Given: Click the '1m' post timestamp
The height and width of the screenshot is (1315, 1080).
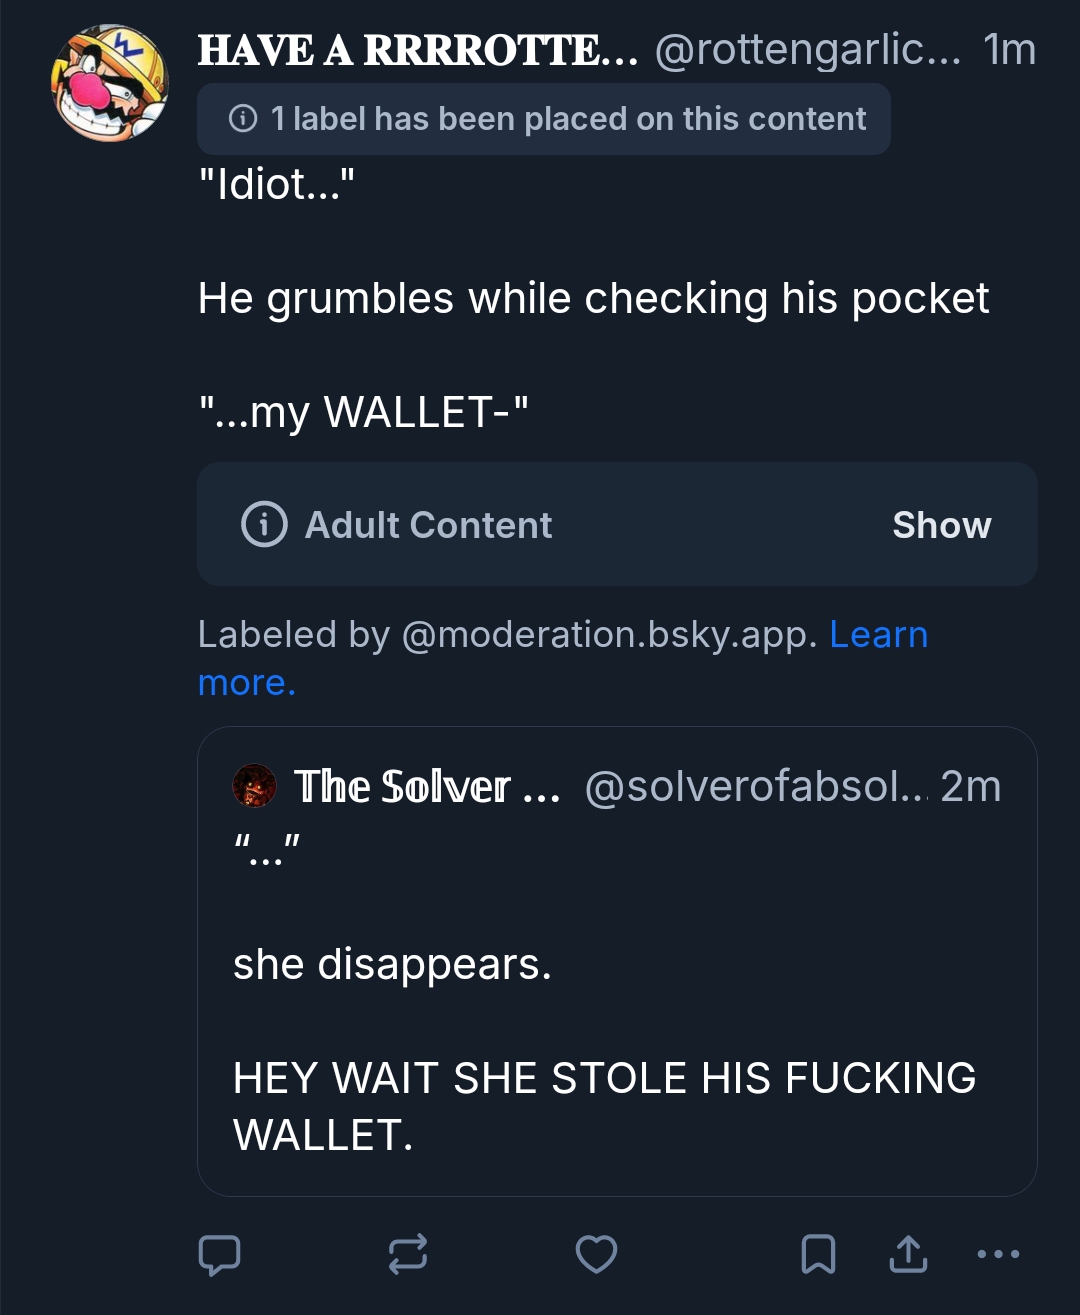Looking at the screenshot, I should pos(1009,50).
